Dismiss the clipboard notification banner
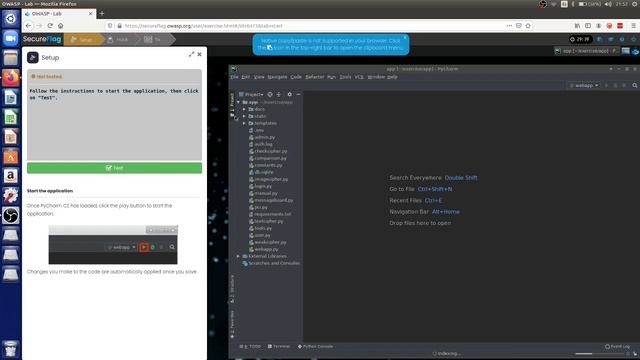640x360 pixels. pyautogui.click(x=405, y=37)
